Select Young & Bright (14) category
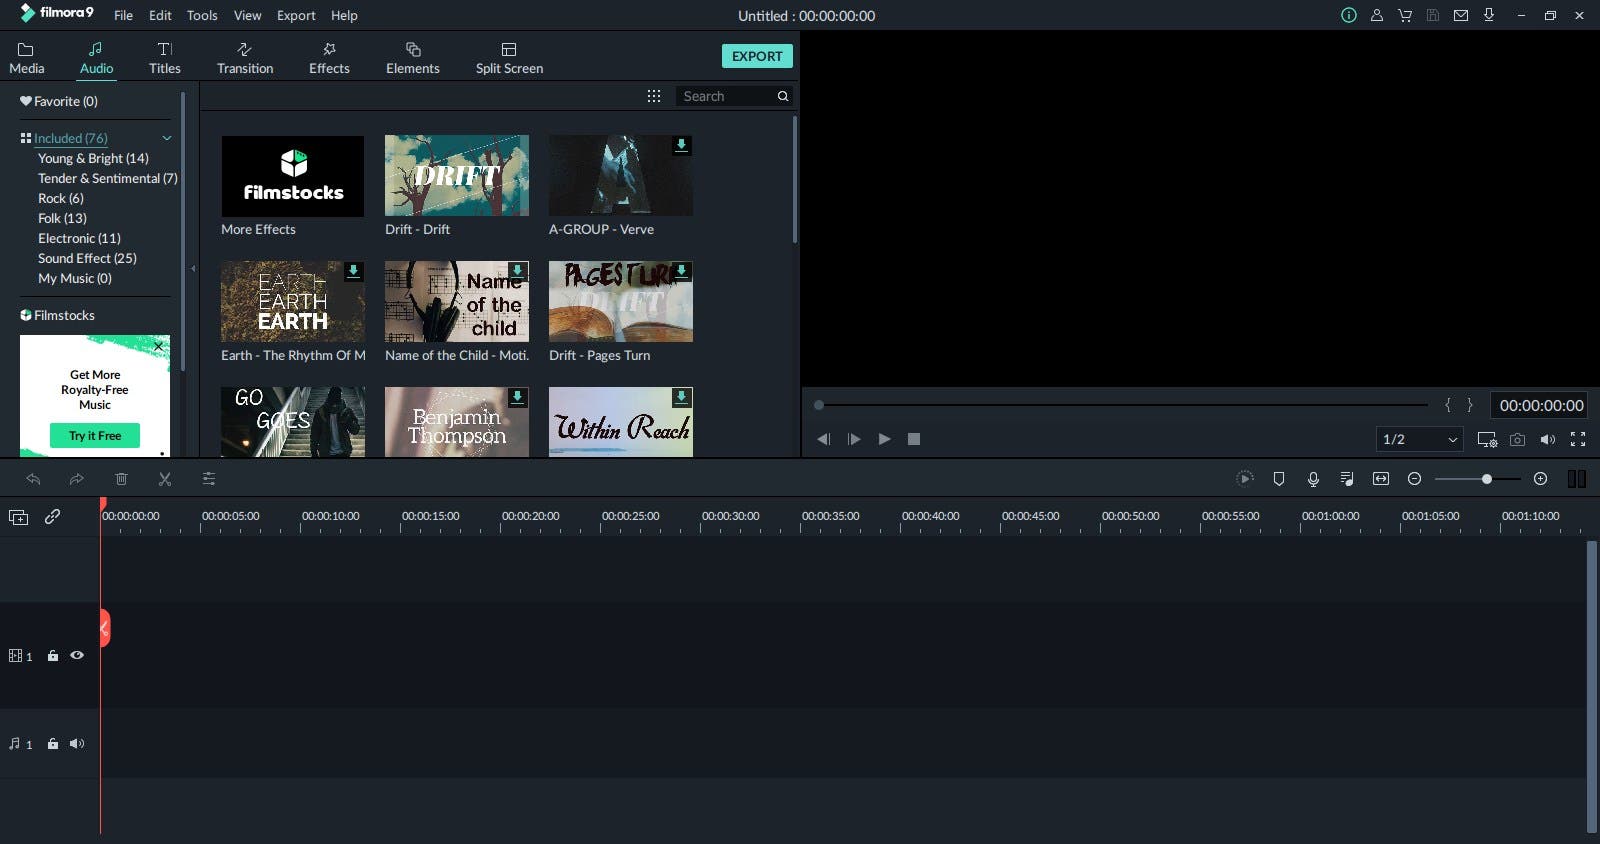 93,158
